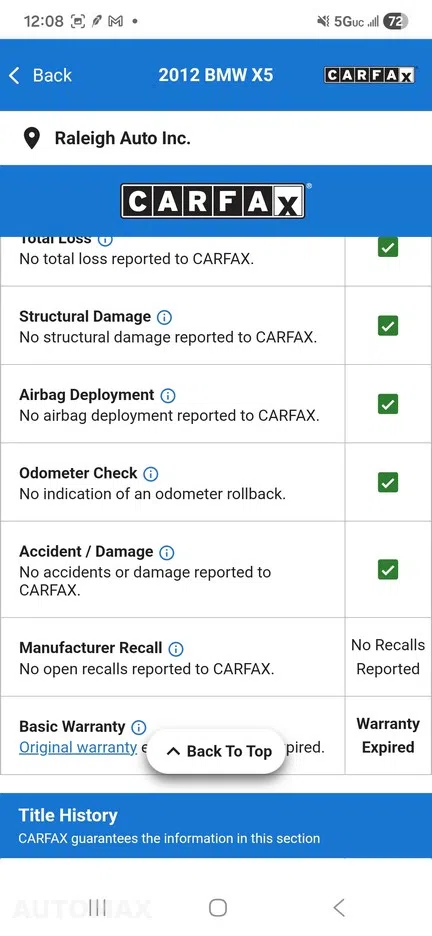This screenshot has height=936, width=432.
Task: Click the Structural Damage green checkmark
Action: point(388,325)
